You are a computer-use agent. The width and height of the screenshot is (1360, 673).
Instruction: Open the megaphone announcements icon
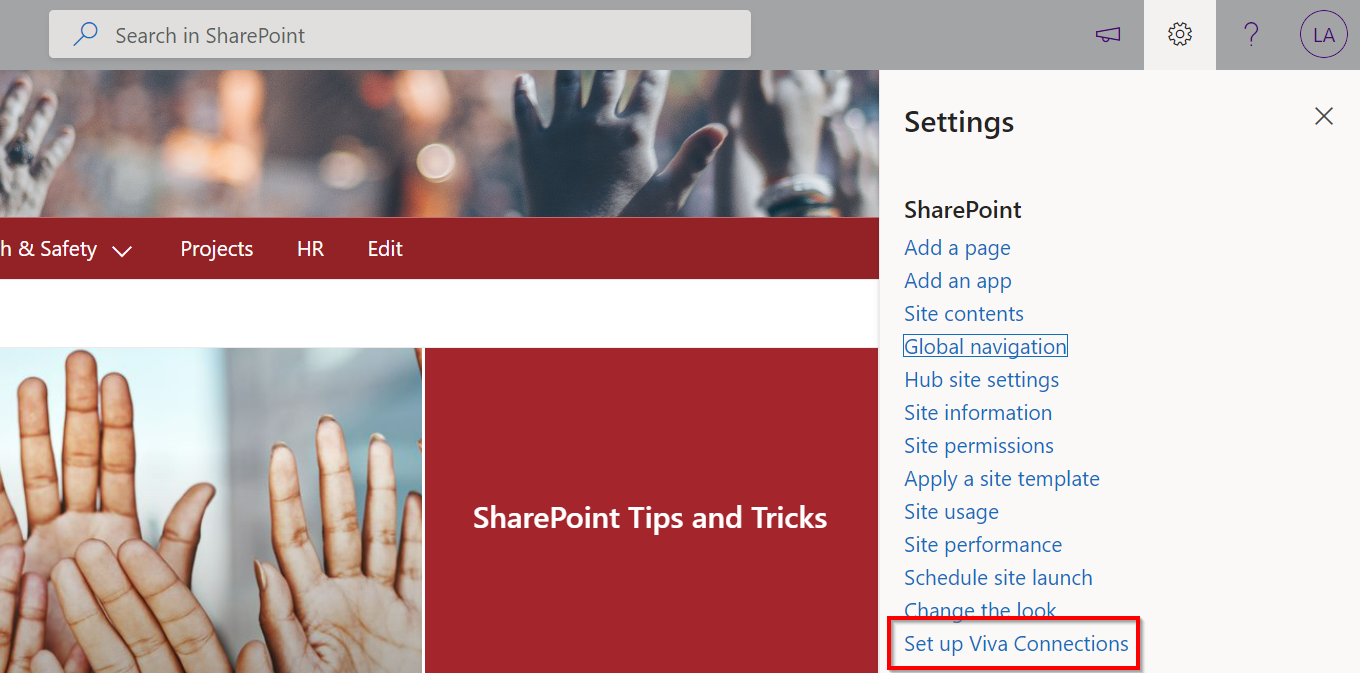pyautogui.click(x=1107, y=35)
